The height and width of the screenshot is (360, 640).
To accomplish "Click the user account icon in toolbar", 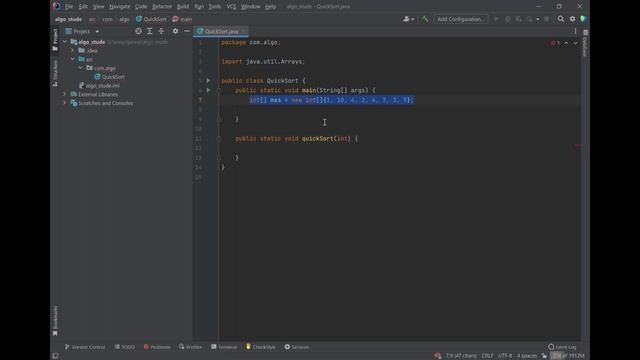I will tap(408, 19).
